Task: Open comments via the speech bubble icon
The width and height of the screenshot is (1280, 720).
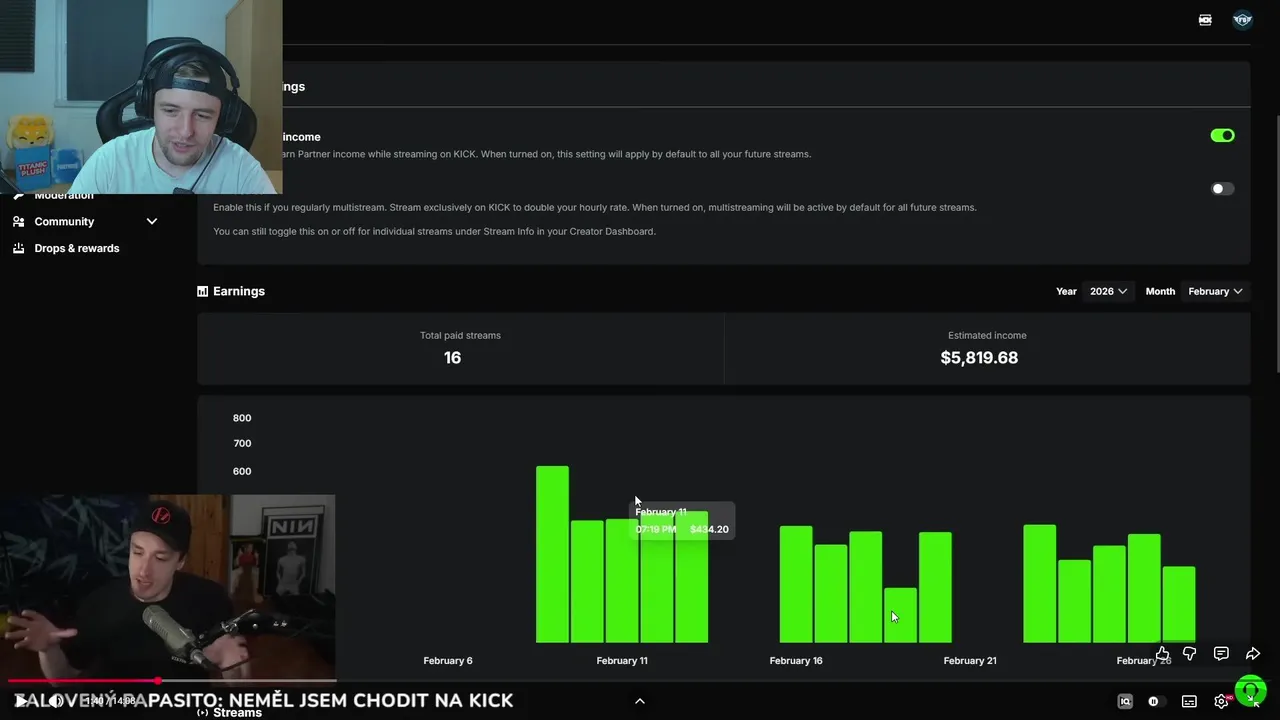Action: point(1221,653)
